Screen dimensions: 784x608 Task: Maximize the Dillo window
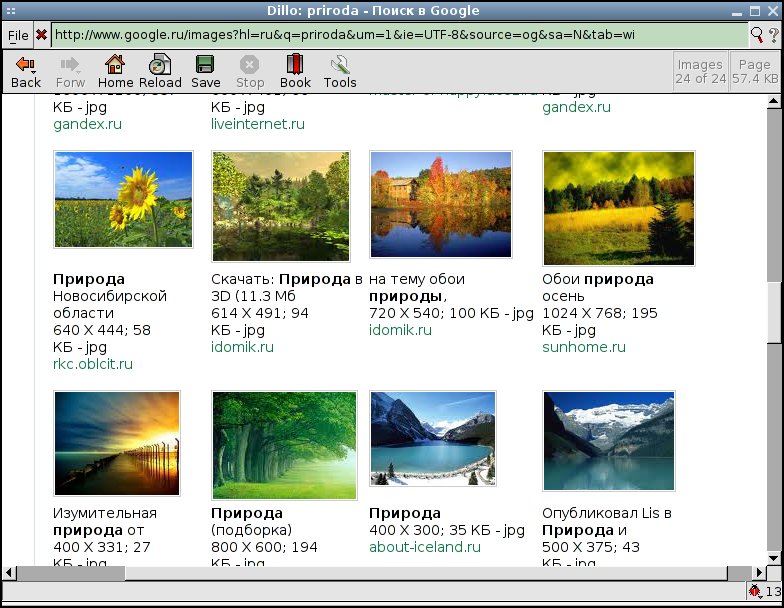[x=755, y=10]
